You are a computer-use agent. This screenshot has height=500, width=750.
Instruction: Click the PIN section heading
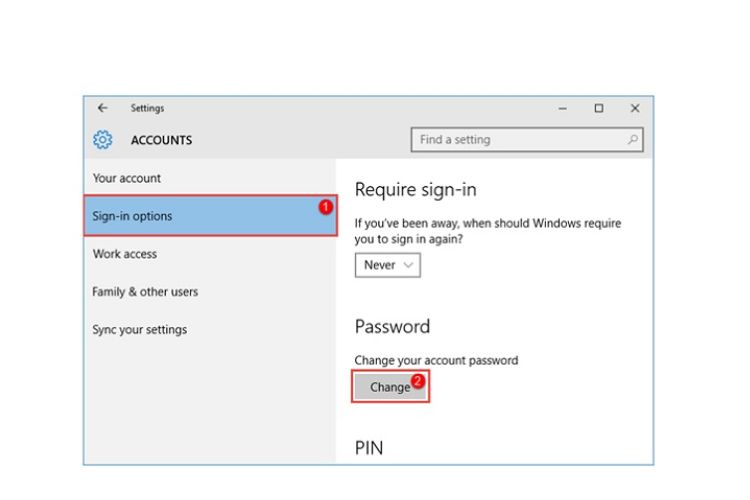pyautogui.click(x=369, y=447)
